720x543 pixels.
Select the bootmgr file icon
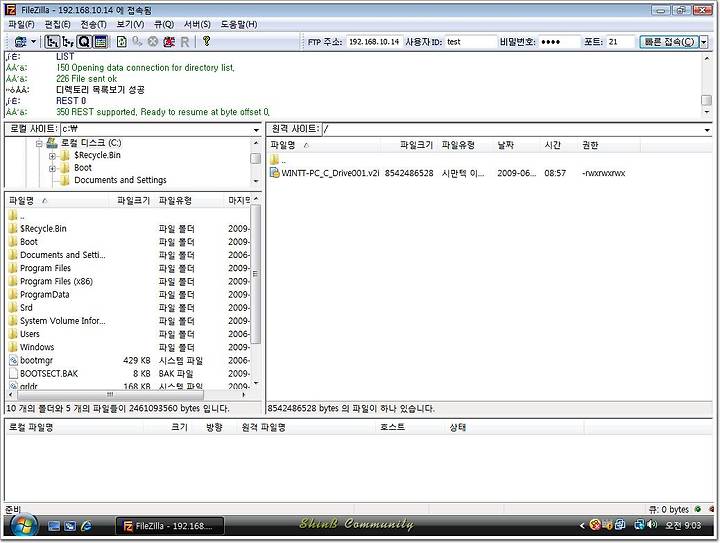click(x=13, y=361)
